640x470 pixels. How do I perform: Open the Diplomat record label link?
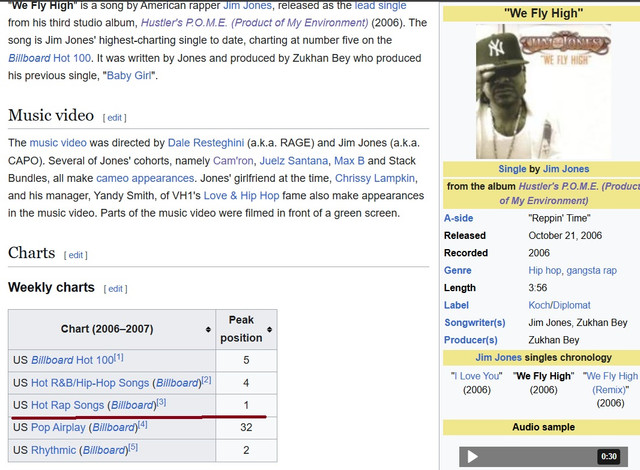(572, 305)
